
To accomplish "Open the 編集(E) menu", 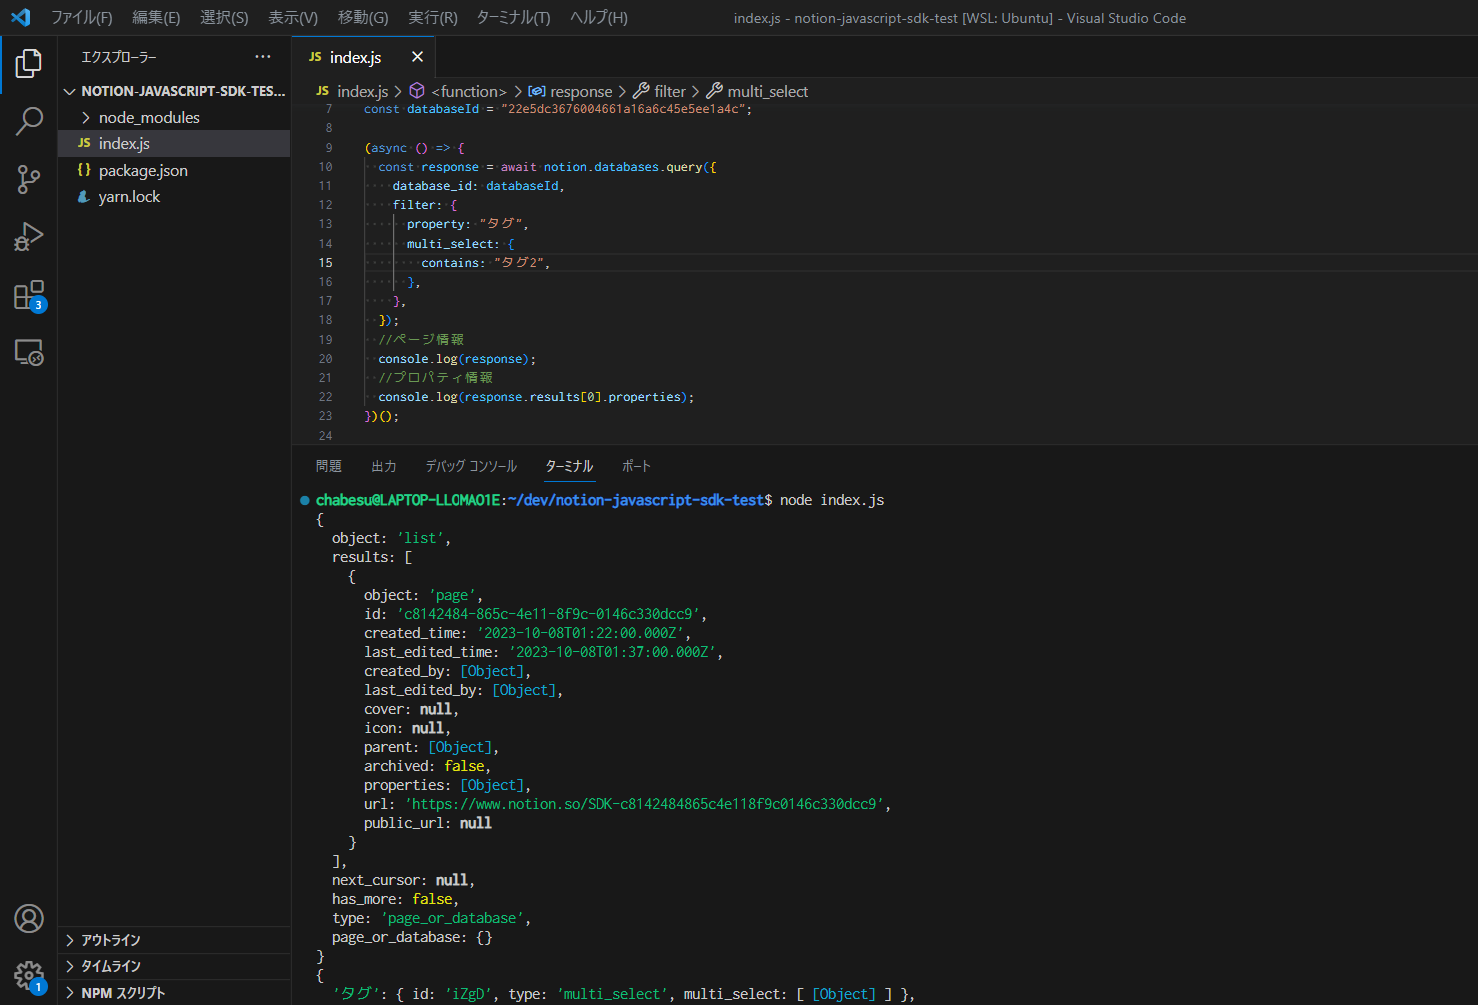I will (156, 17).
